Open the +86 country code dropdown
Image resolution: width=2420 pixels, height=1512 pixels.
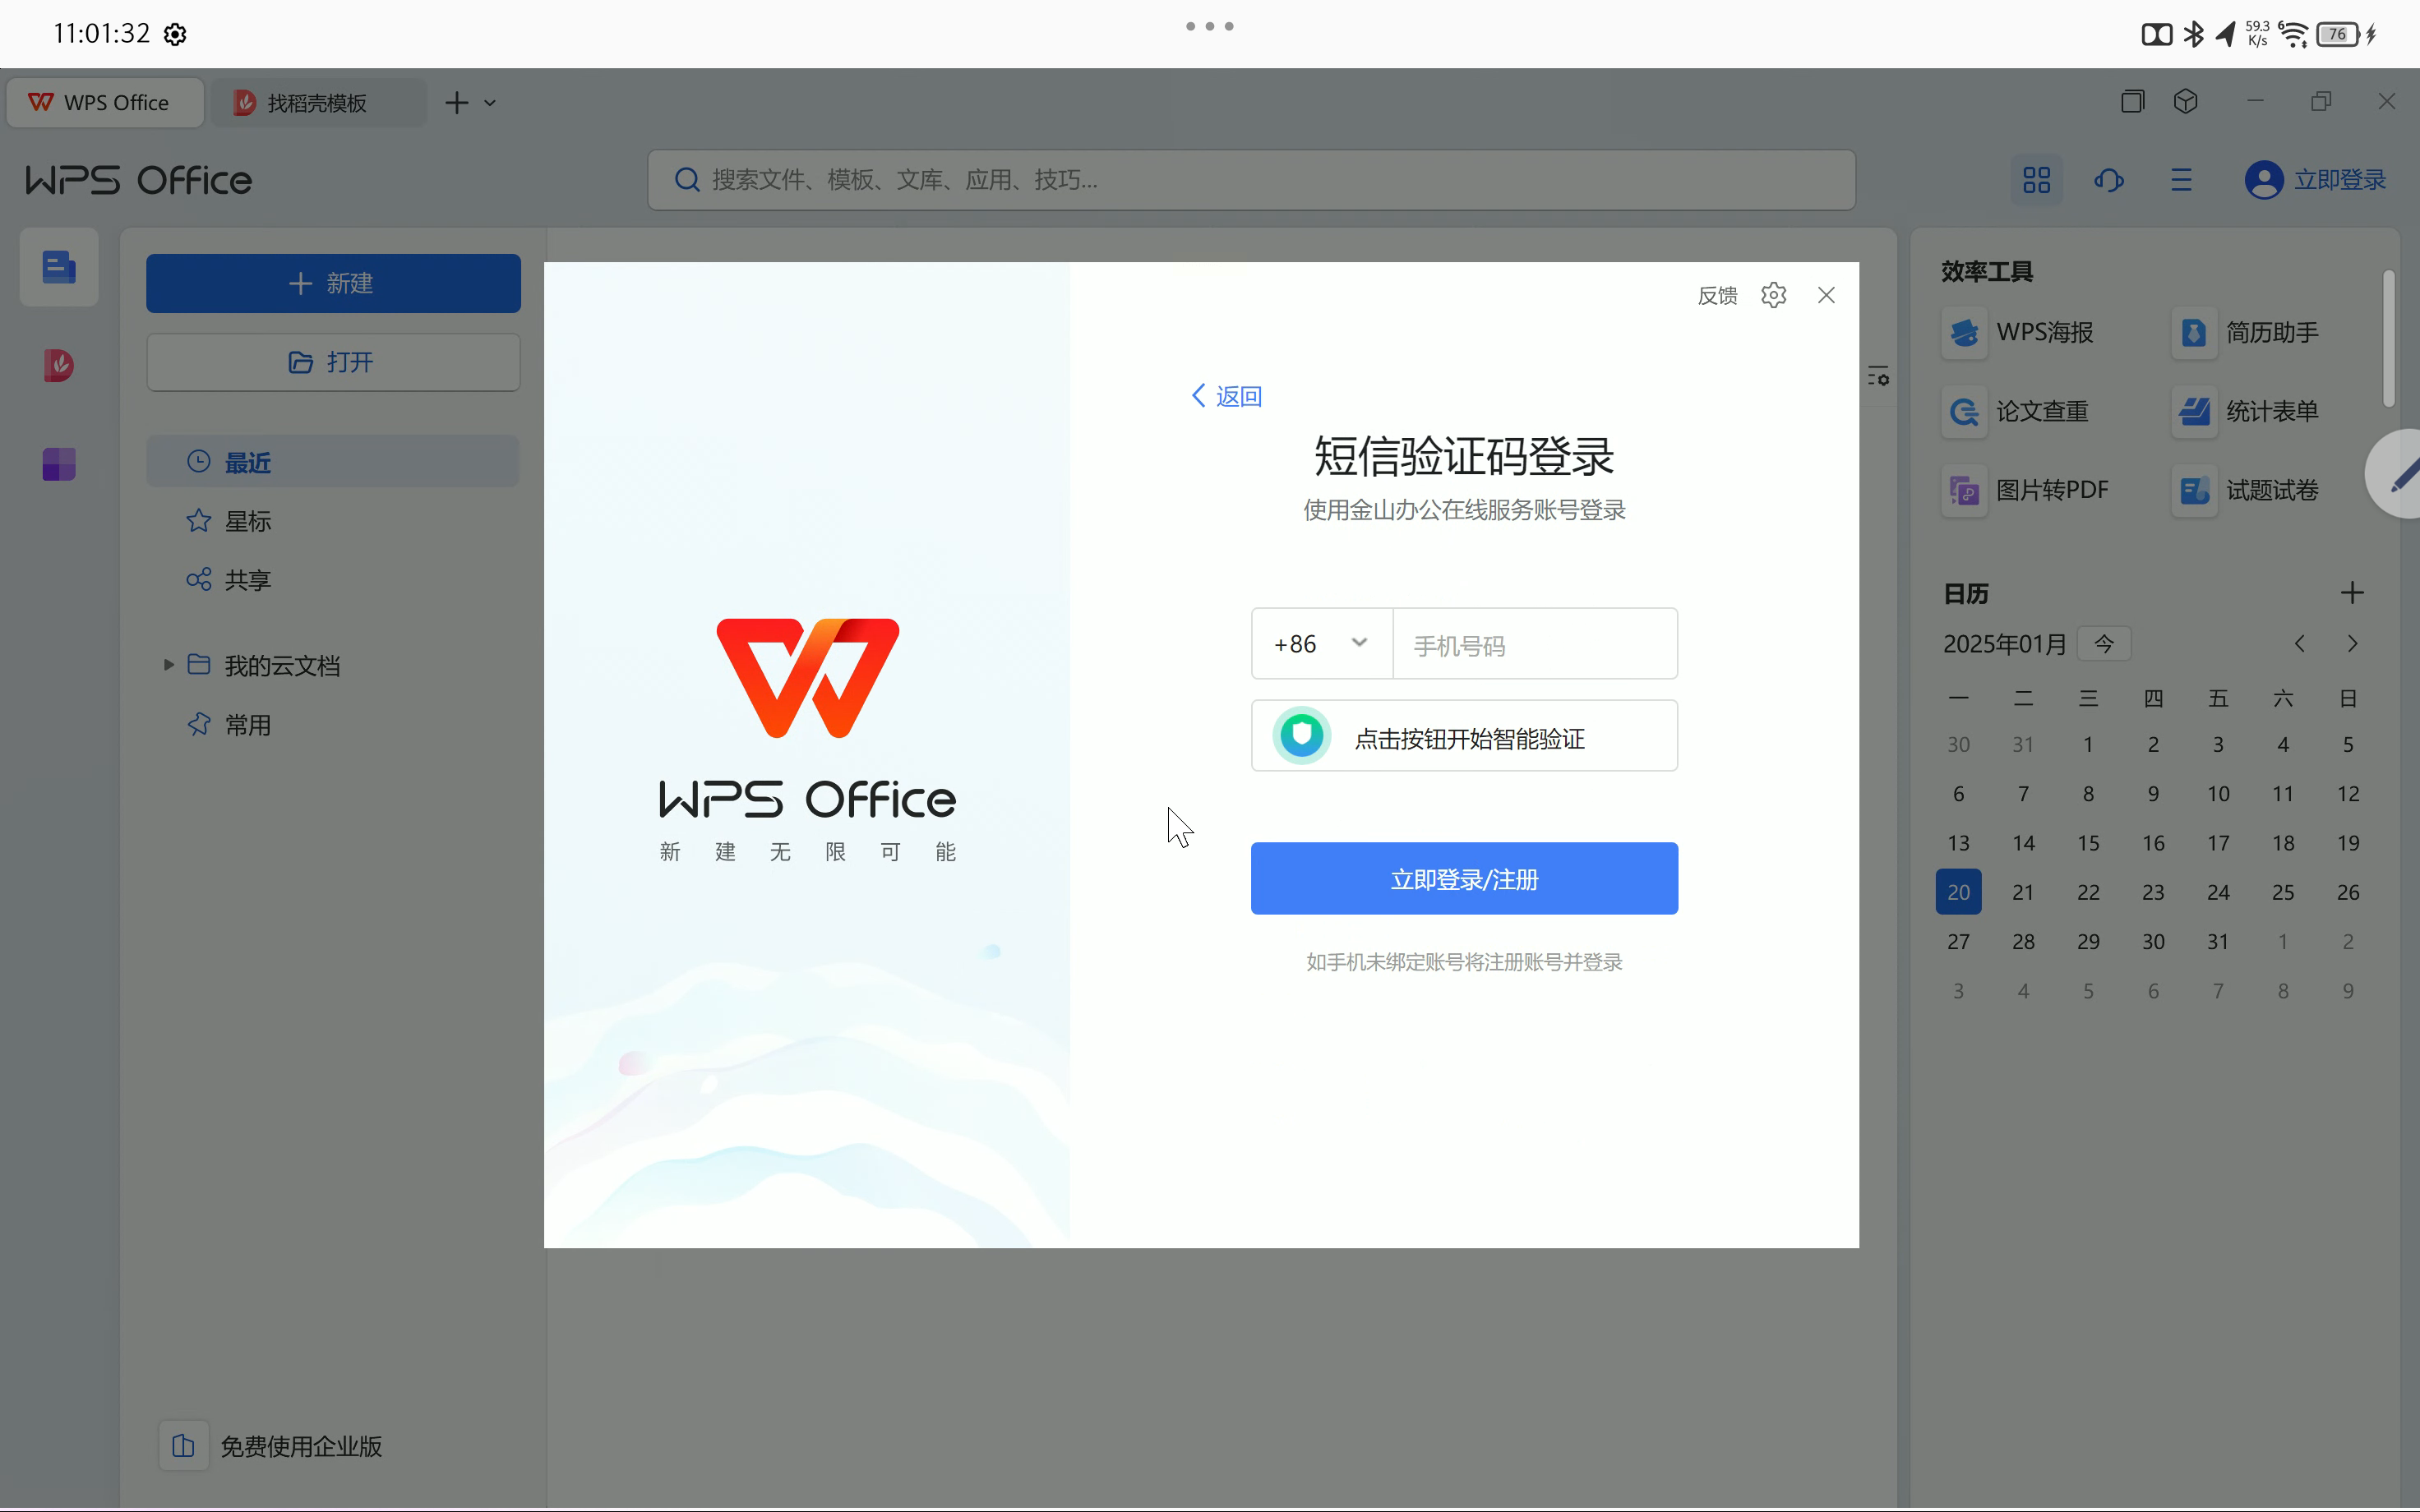point(1321,644)
